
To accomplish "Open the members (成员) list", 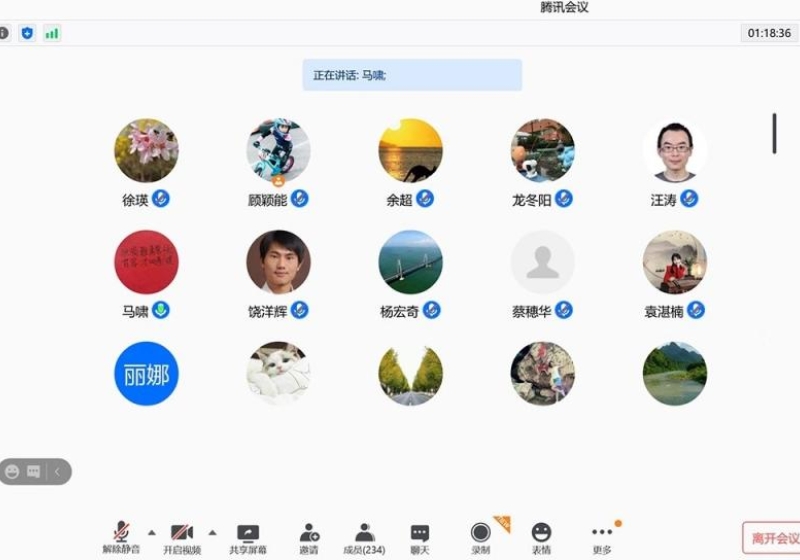I will point(364,535).
